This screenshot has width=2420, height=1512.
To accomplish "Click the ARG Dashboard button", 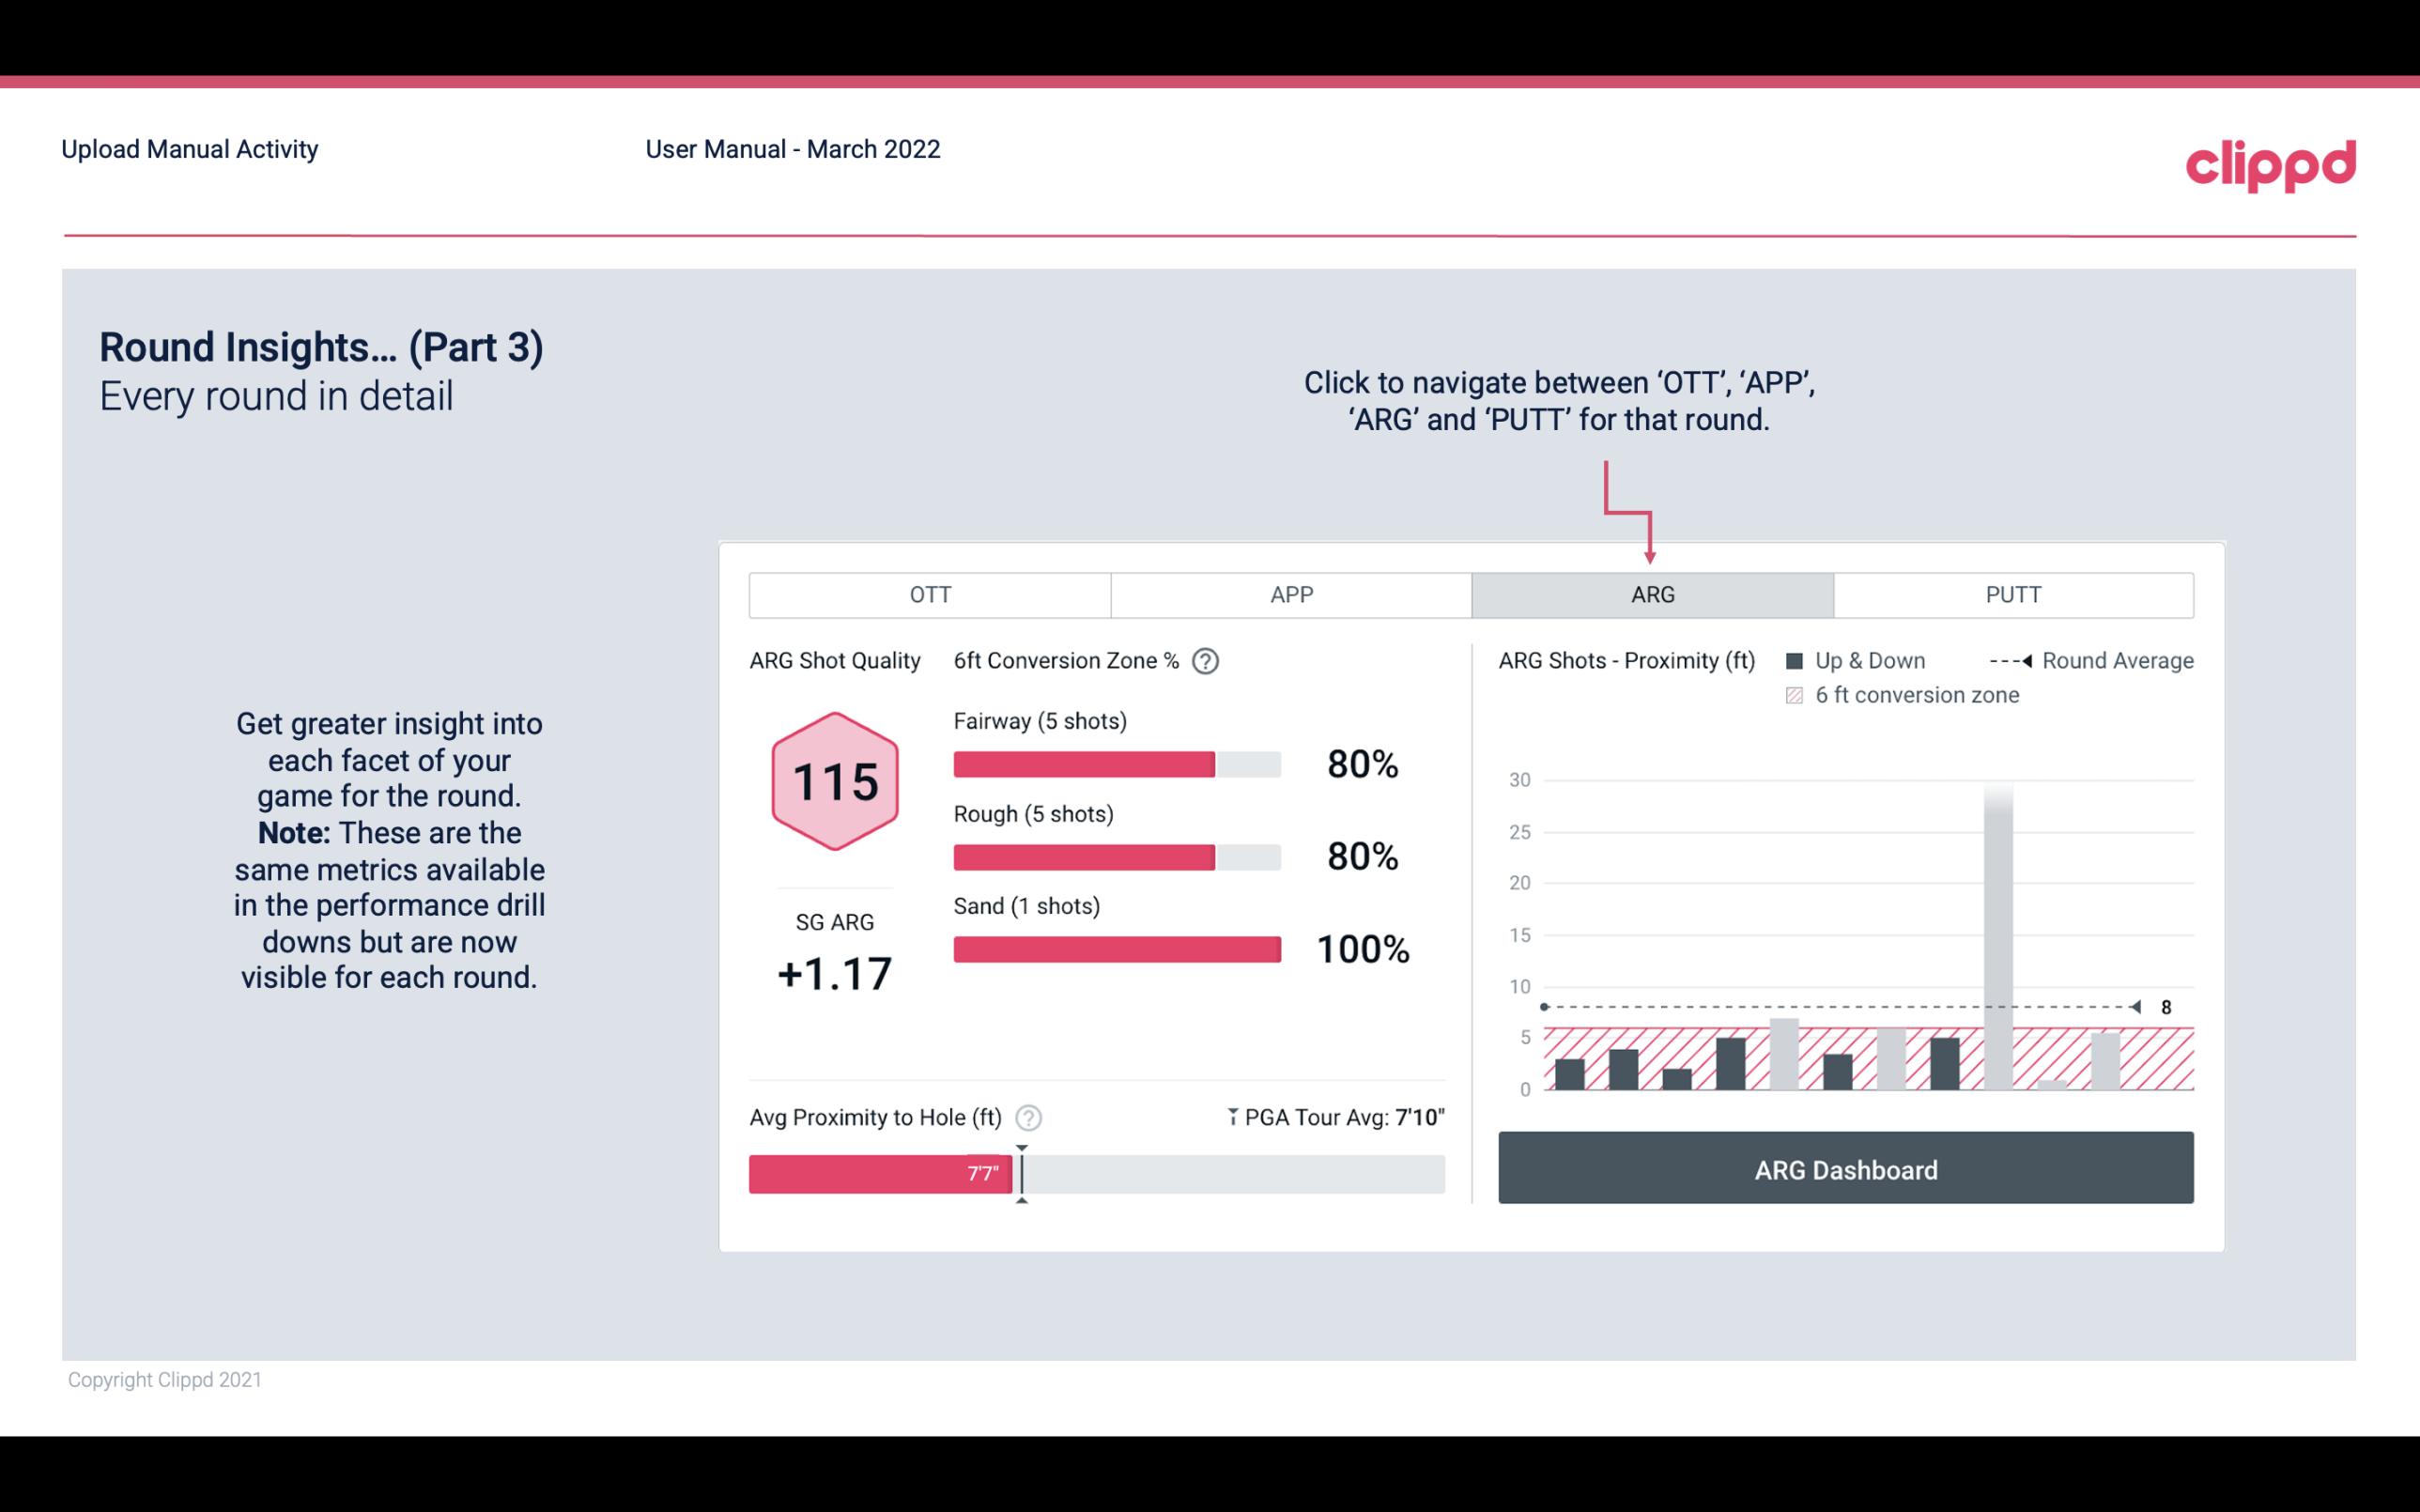I will coord(1845,1169).
